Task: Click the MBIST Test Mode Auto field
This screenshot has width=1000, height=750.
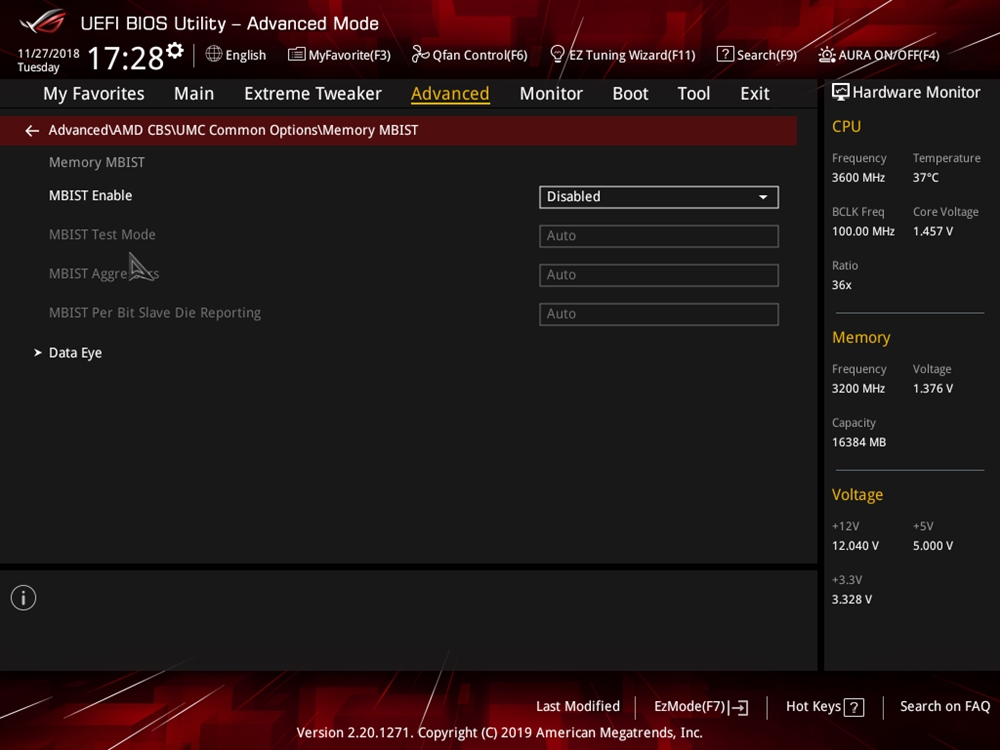Action: 659,236
